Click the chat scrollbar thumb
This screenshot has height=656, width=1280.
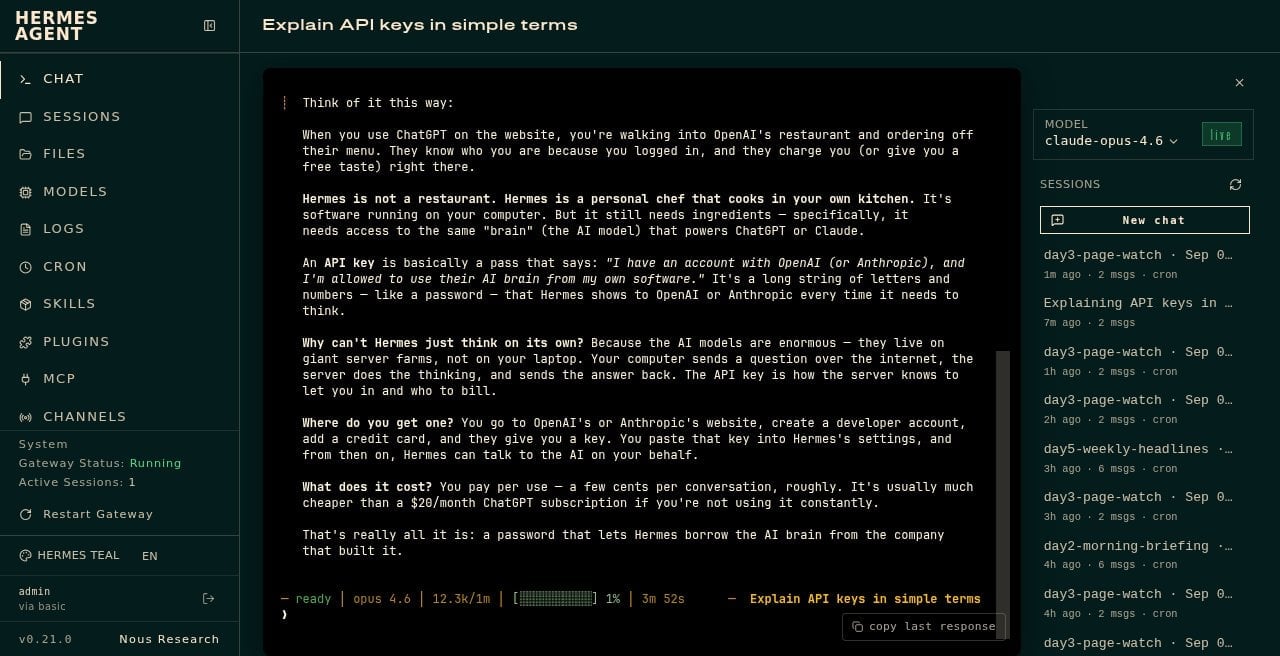(1003, 494)
